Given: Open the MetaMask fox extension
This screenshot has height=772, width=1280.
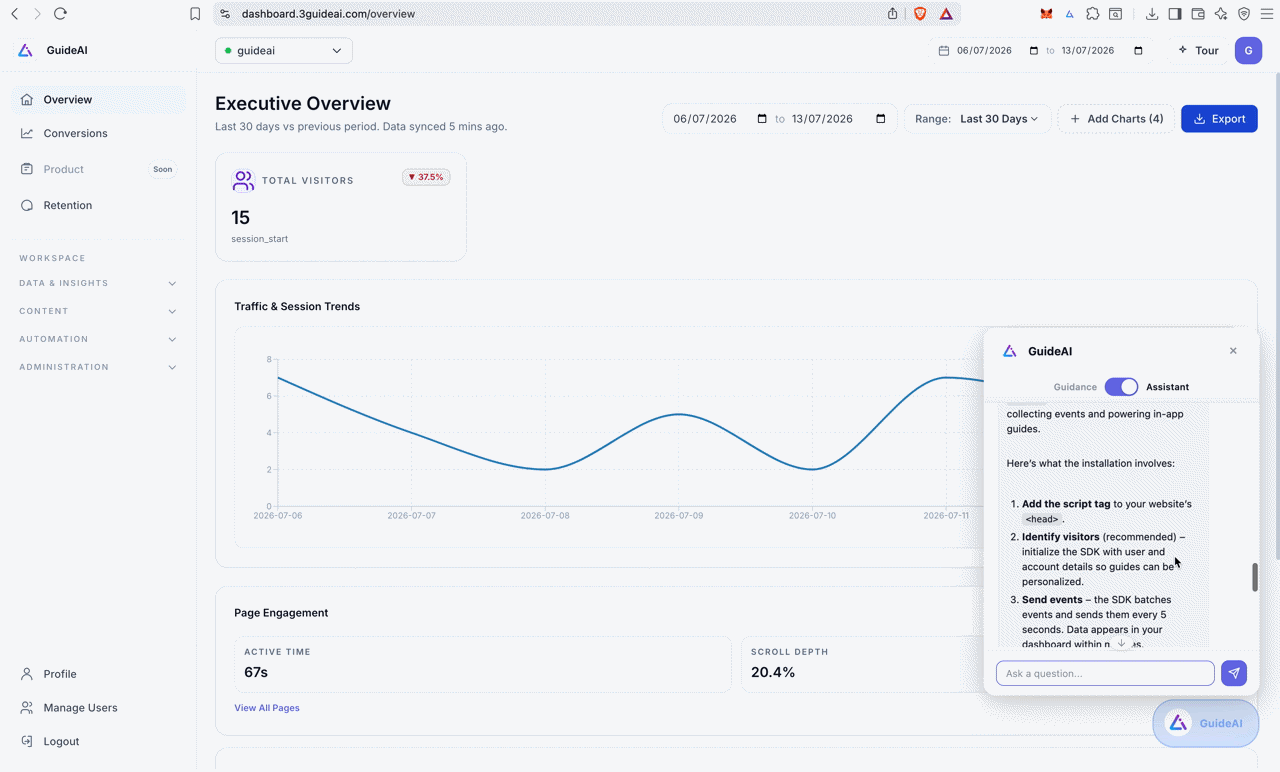Looking at the screenshot, I should [x=1046, y=14].
